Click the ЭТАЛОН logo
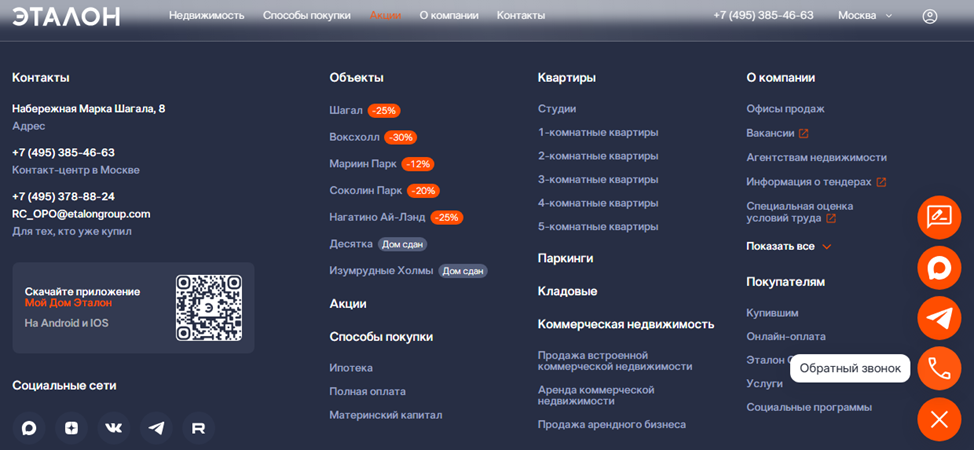Image resolution: width=974 pixels, height=450 pixels. click(x=66, y=16)
